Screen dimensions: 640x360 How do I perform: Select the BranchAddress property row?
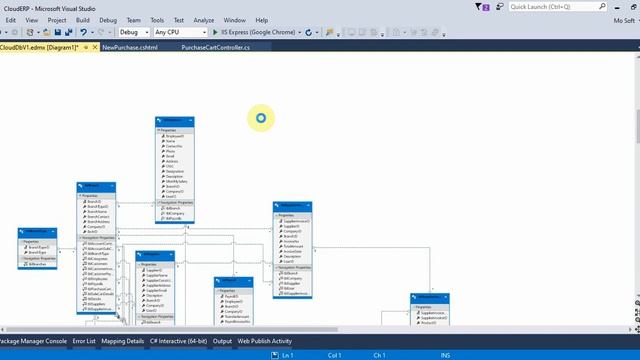click(98, 222)
